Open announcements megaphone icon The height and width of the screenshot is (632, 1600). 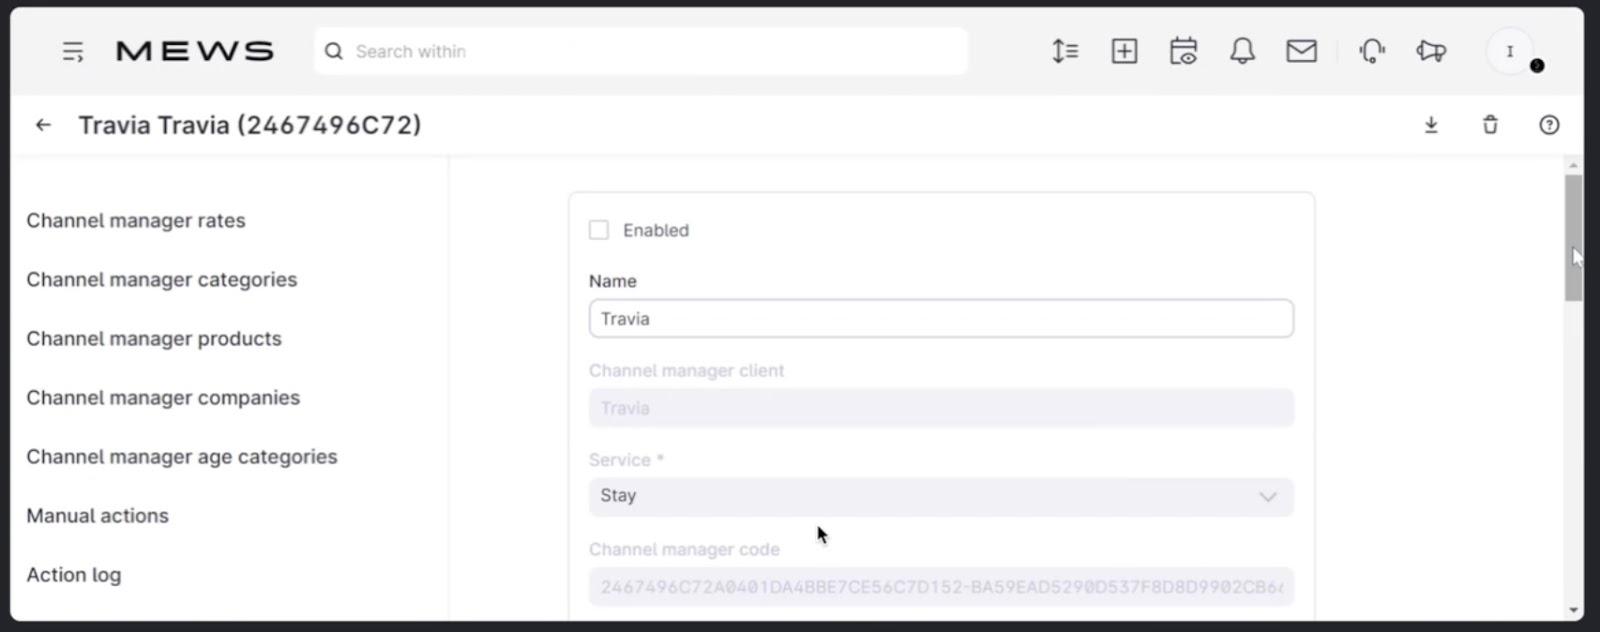pyautogui.click(x=1431, y=51)
